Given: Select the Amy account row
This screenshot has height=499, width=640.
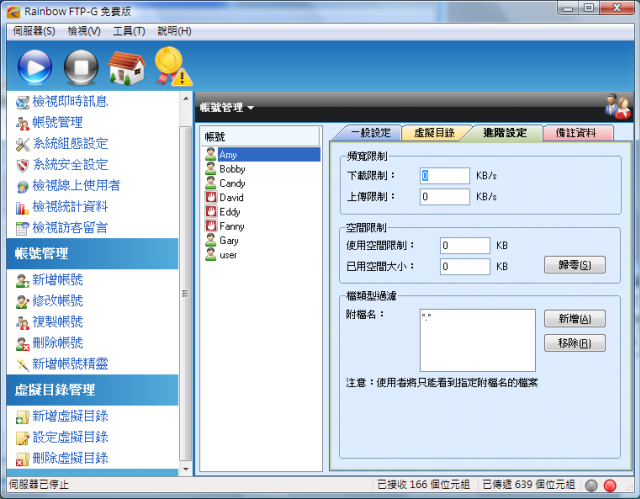Looking at the screenshot, I should click(x=262, y=155).
